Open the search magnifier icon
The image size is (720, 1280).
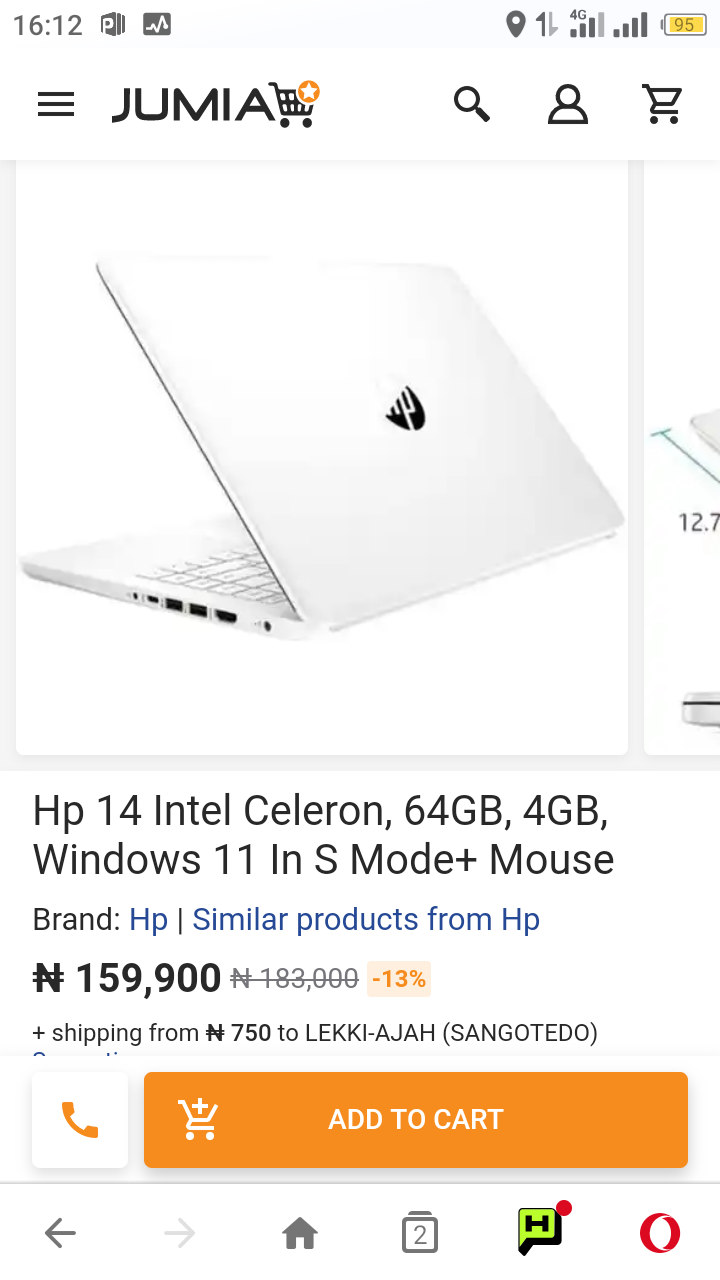click(x=471, y=104)
